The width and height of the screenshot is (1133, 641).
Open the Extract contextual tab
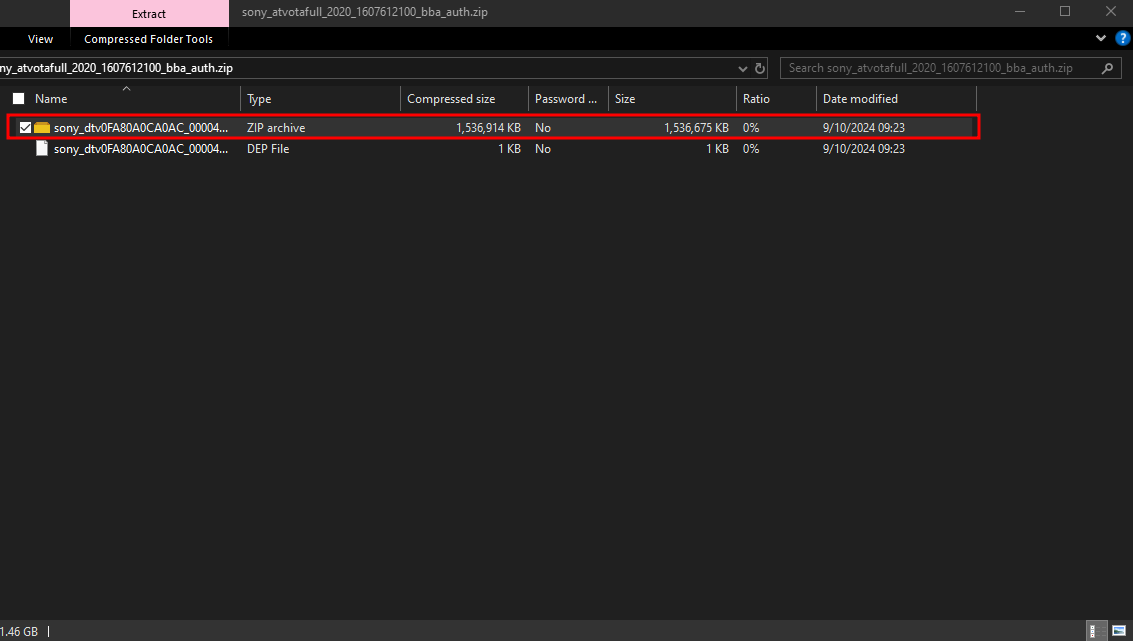pyautogui.click(x=149, y=14)
